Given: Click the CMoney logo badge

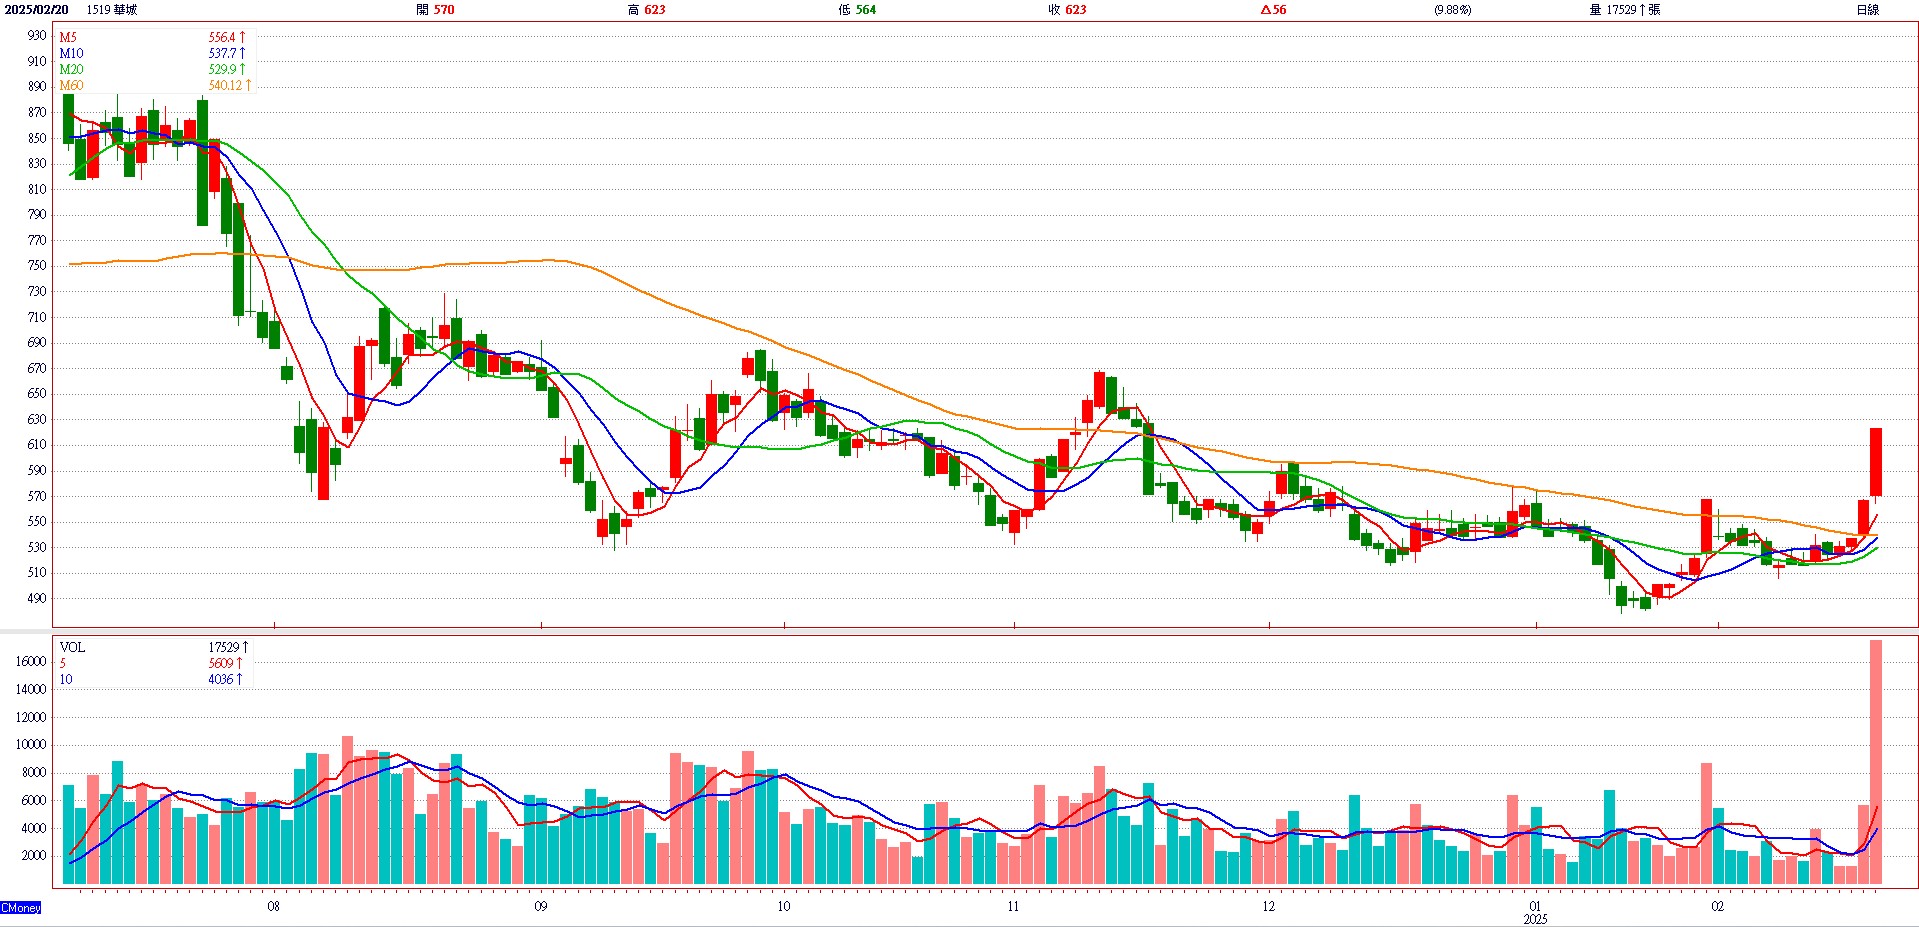Looking at the screenshot, I should point(21,907).
